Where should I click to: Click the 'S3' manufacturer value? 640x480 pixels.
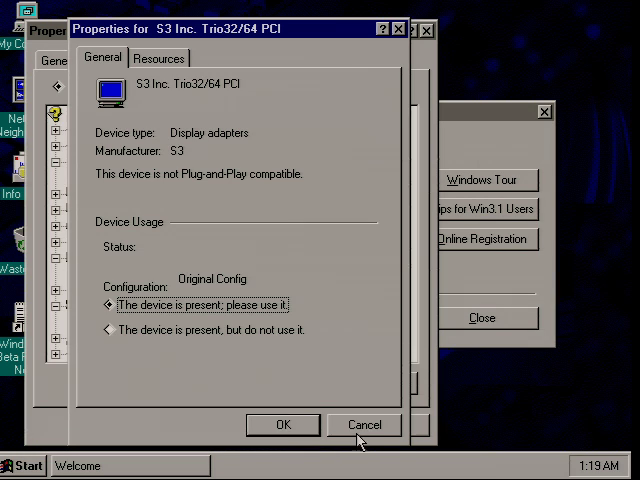tap(177, 151)
